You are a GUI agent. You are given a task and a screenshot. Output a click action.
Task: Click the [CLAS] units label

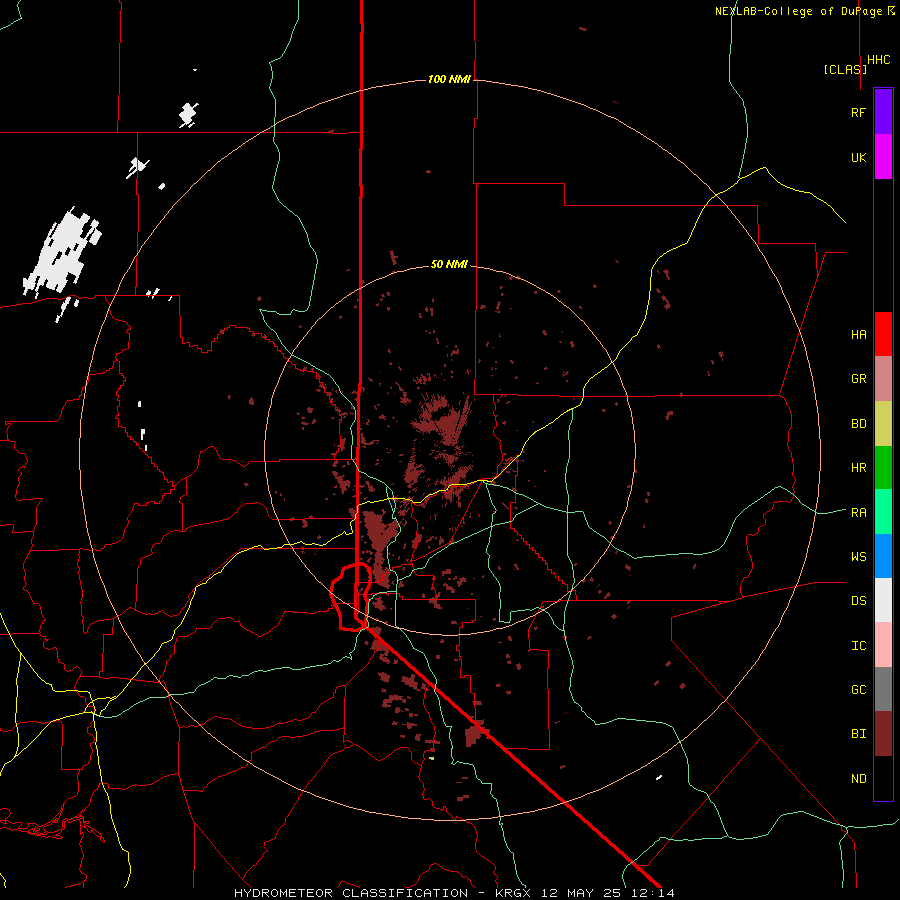(845, 69)
